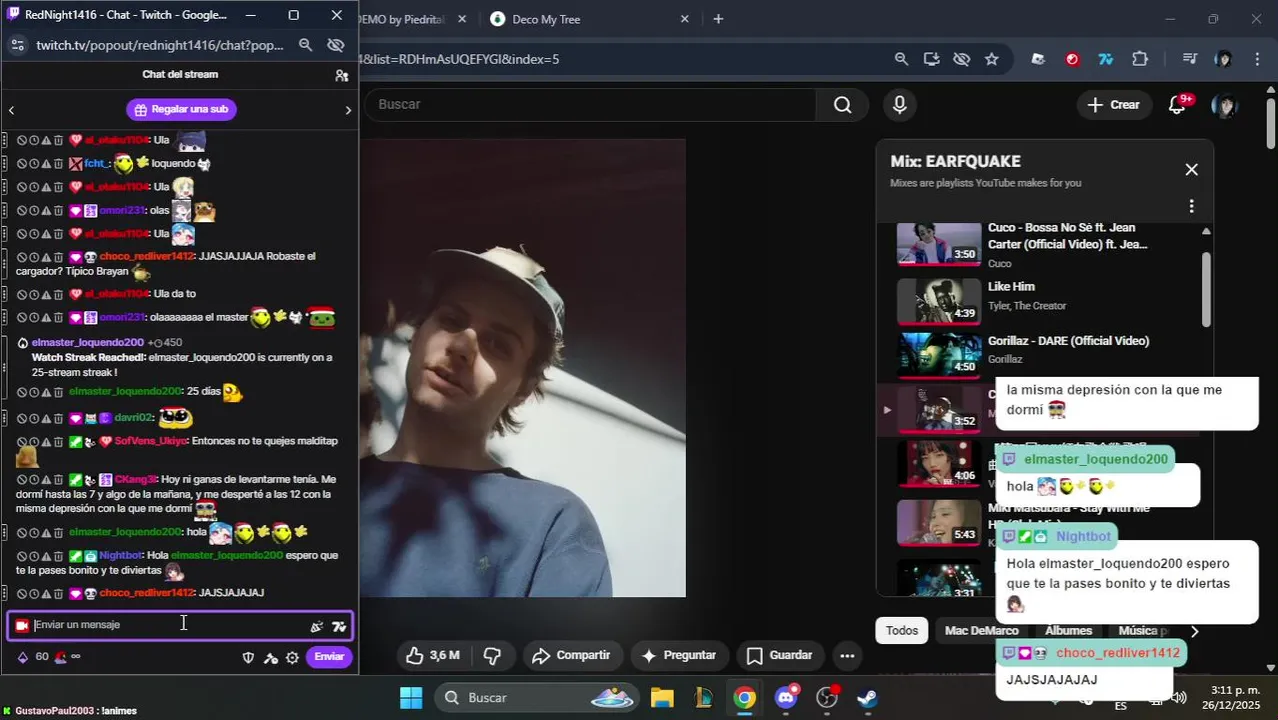Open 7TV emote menu in message box
Image resolution: width=1278 pixels, height=720 pixels.
coord(339,626)
